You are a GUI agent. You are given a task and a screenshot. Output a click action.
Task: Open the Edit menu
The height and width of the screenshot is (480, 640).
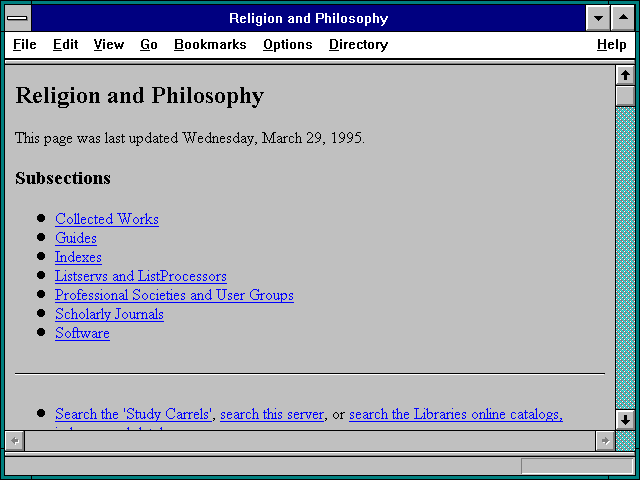coord(65,44)
